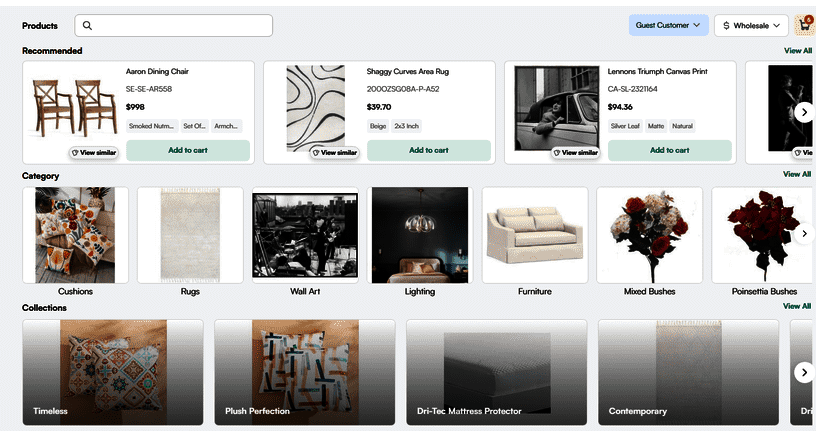Add Shaggy Curves Area Rug to cart
This screenshot has height=431, width=816.
[428, 150]
